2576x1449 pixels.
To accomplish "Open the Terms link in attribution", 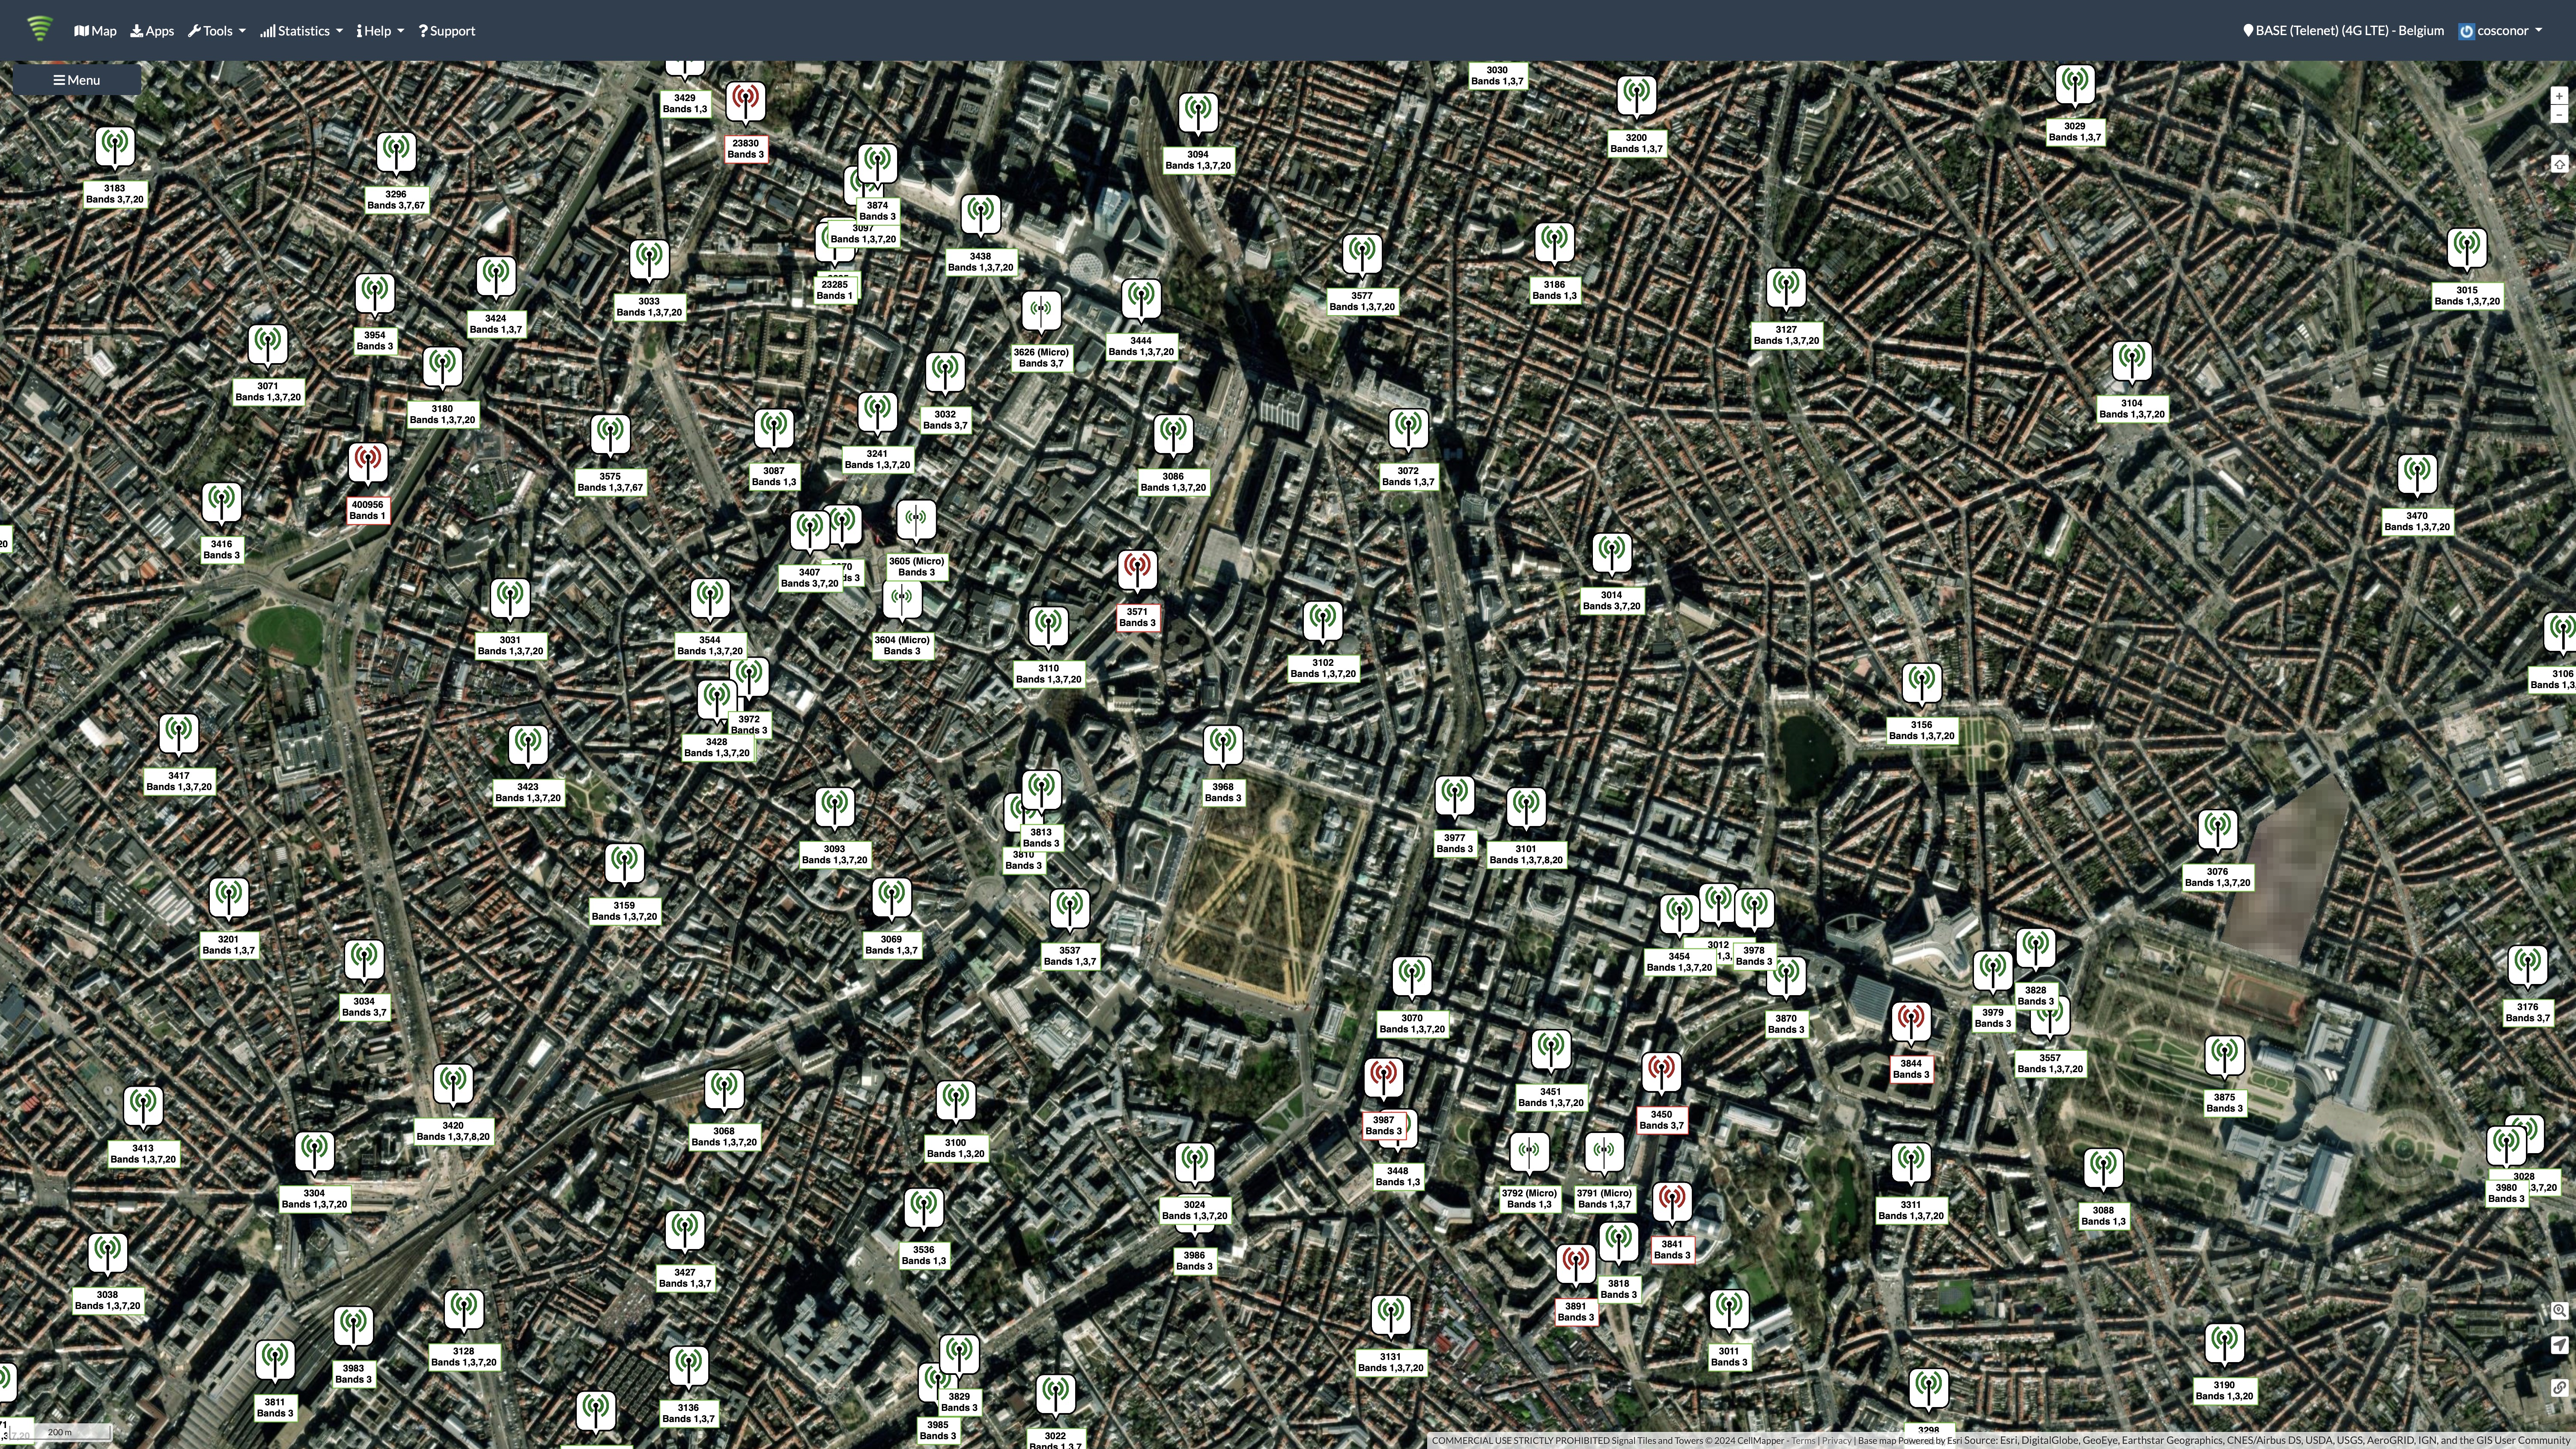I will click(x=1803, y=1441).
